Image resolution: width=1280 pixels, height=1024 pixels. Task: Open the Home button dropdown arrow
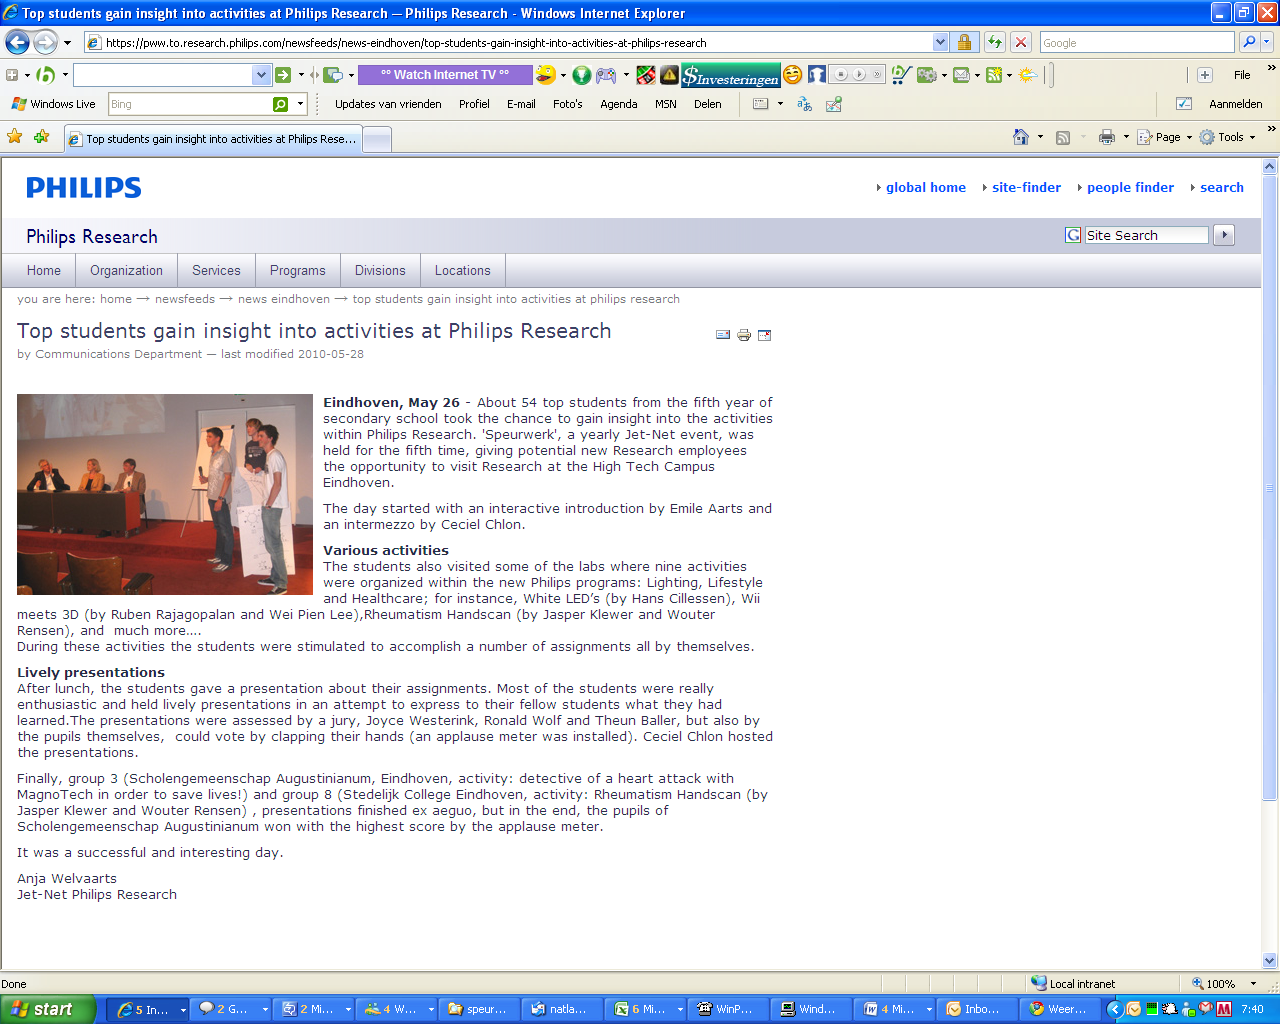coord(1040,137)
